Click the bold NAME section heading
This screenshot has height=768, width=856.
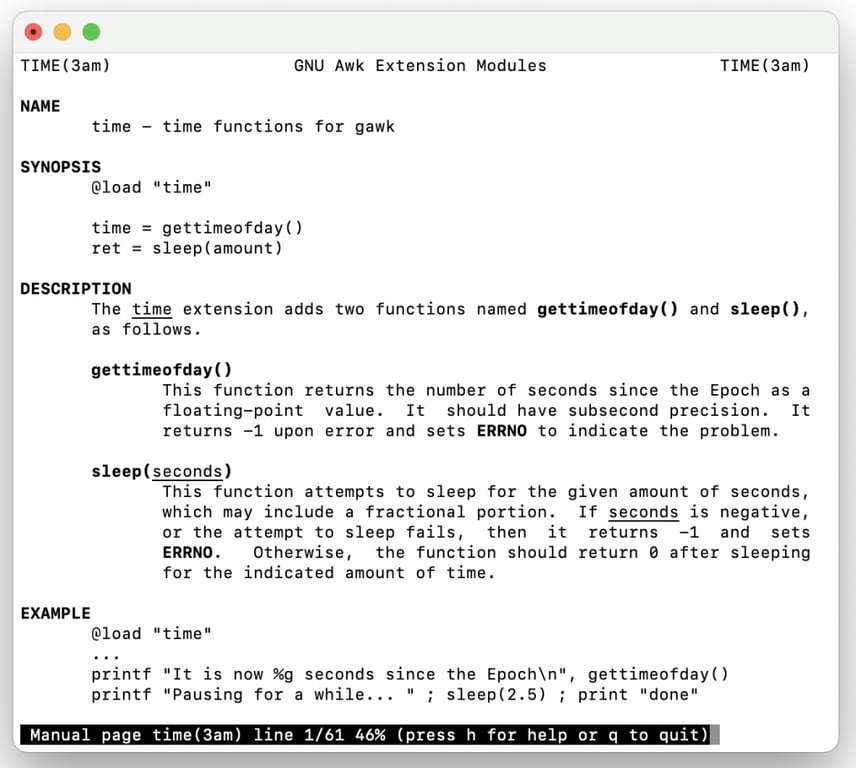(40, 106)
